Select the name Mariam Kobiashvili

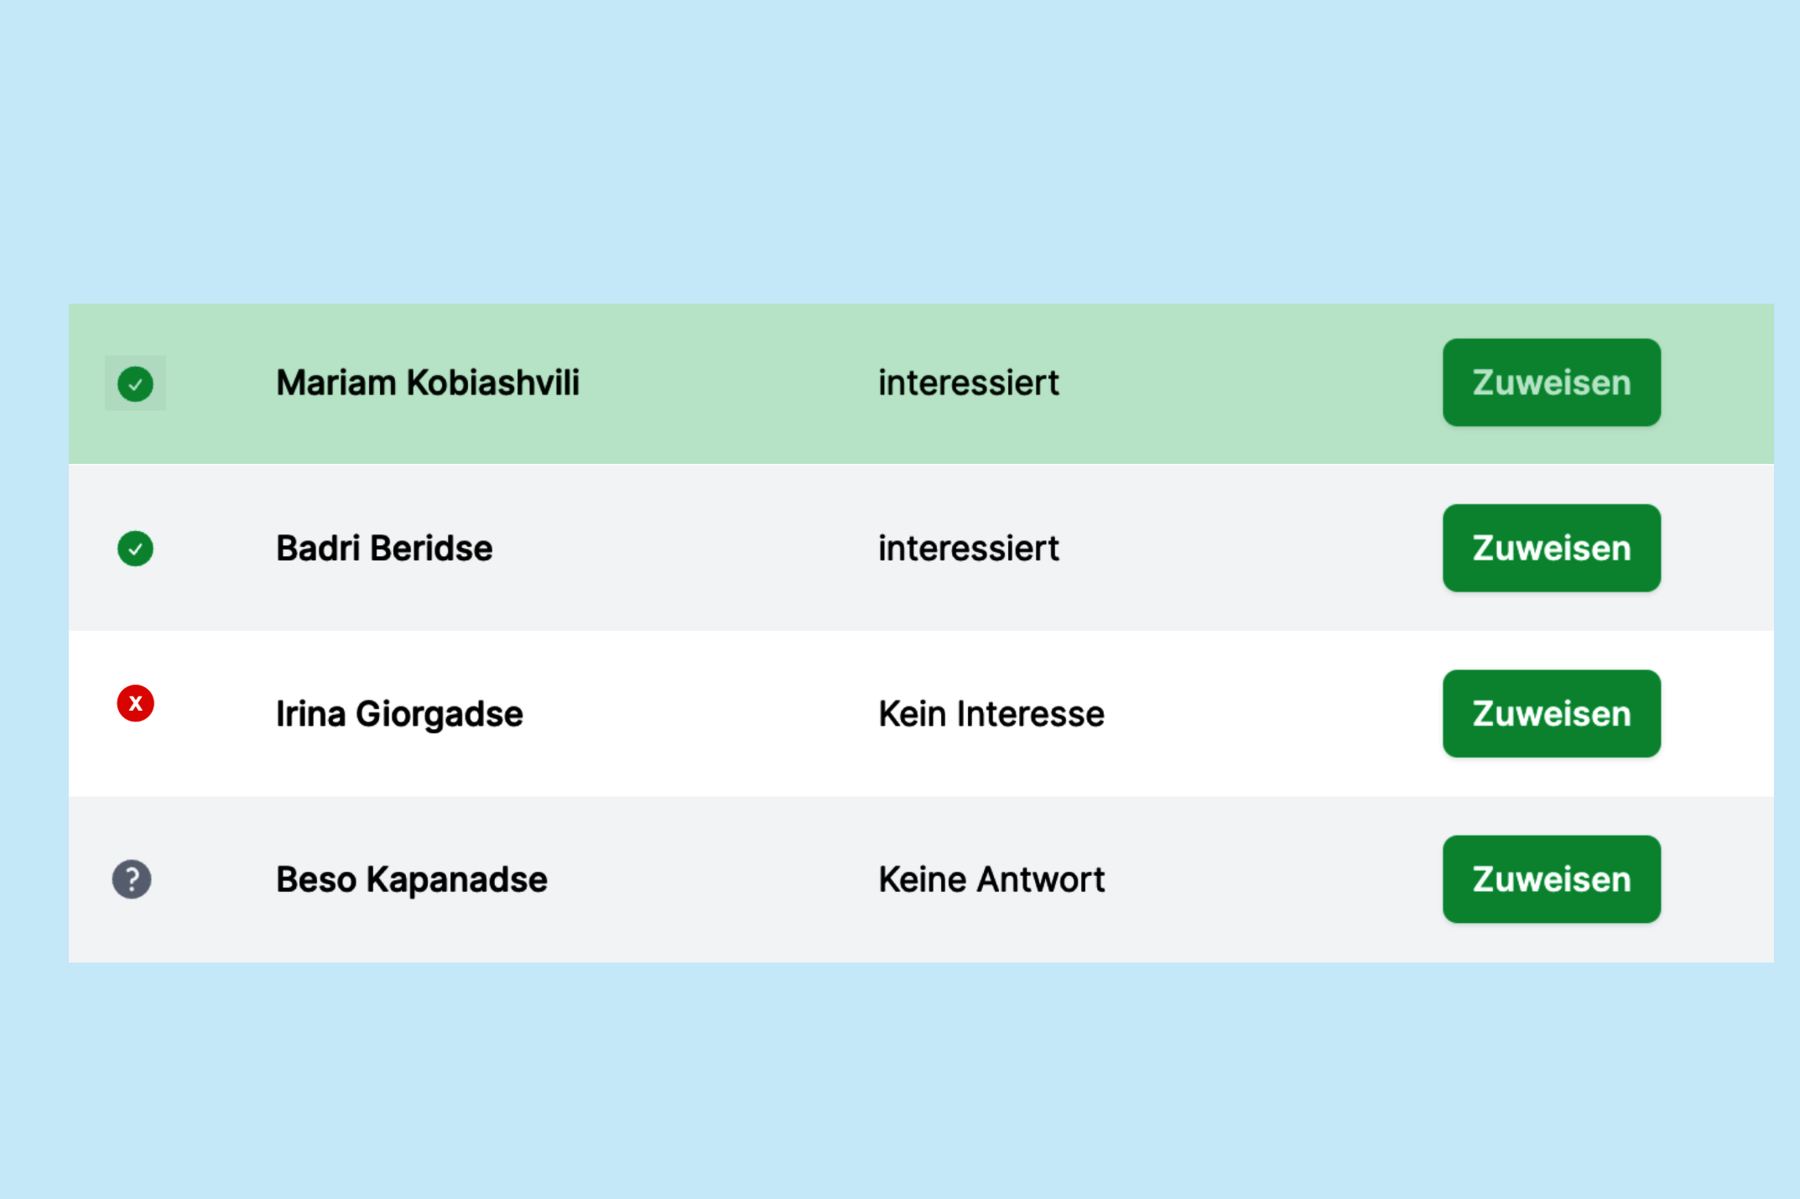point(428,382)
